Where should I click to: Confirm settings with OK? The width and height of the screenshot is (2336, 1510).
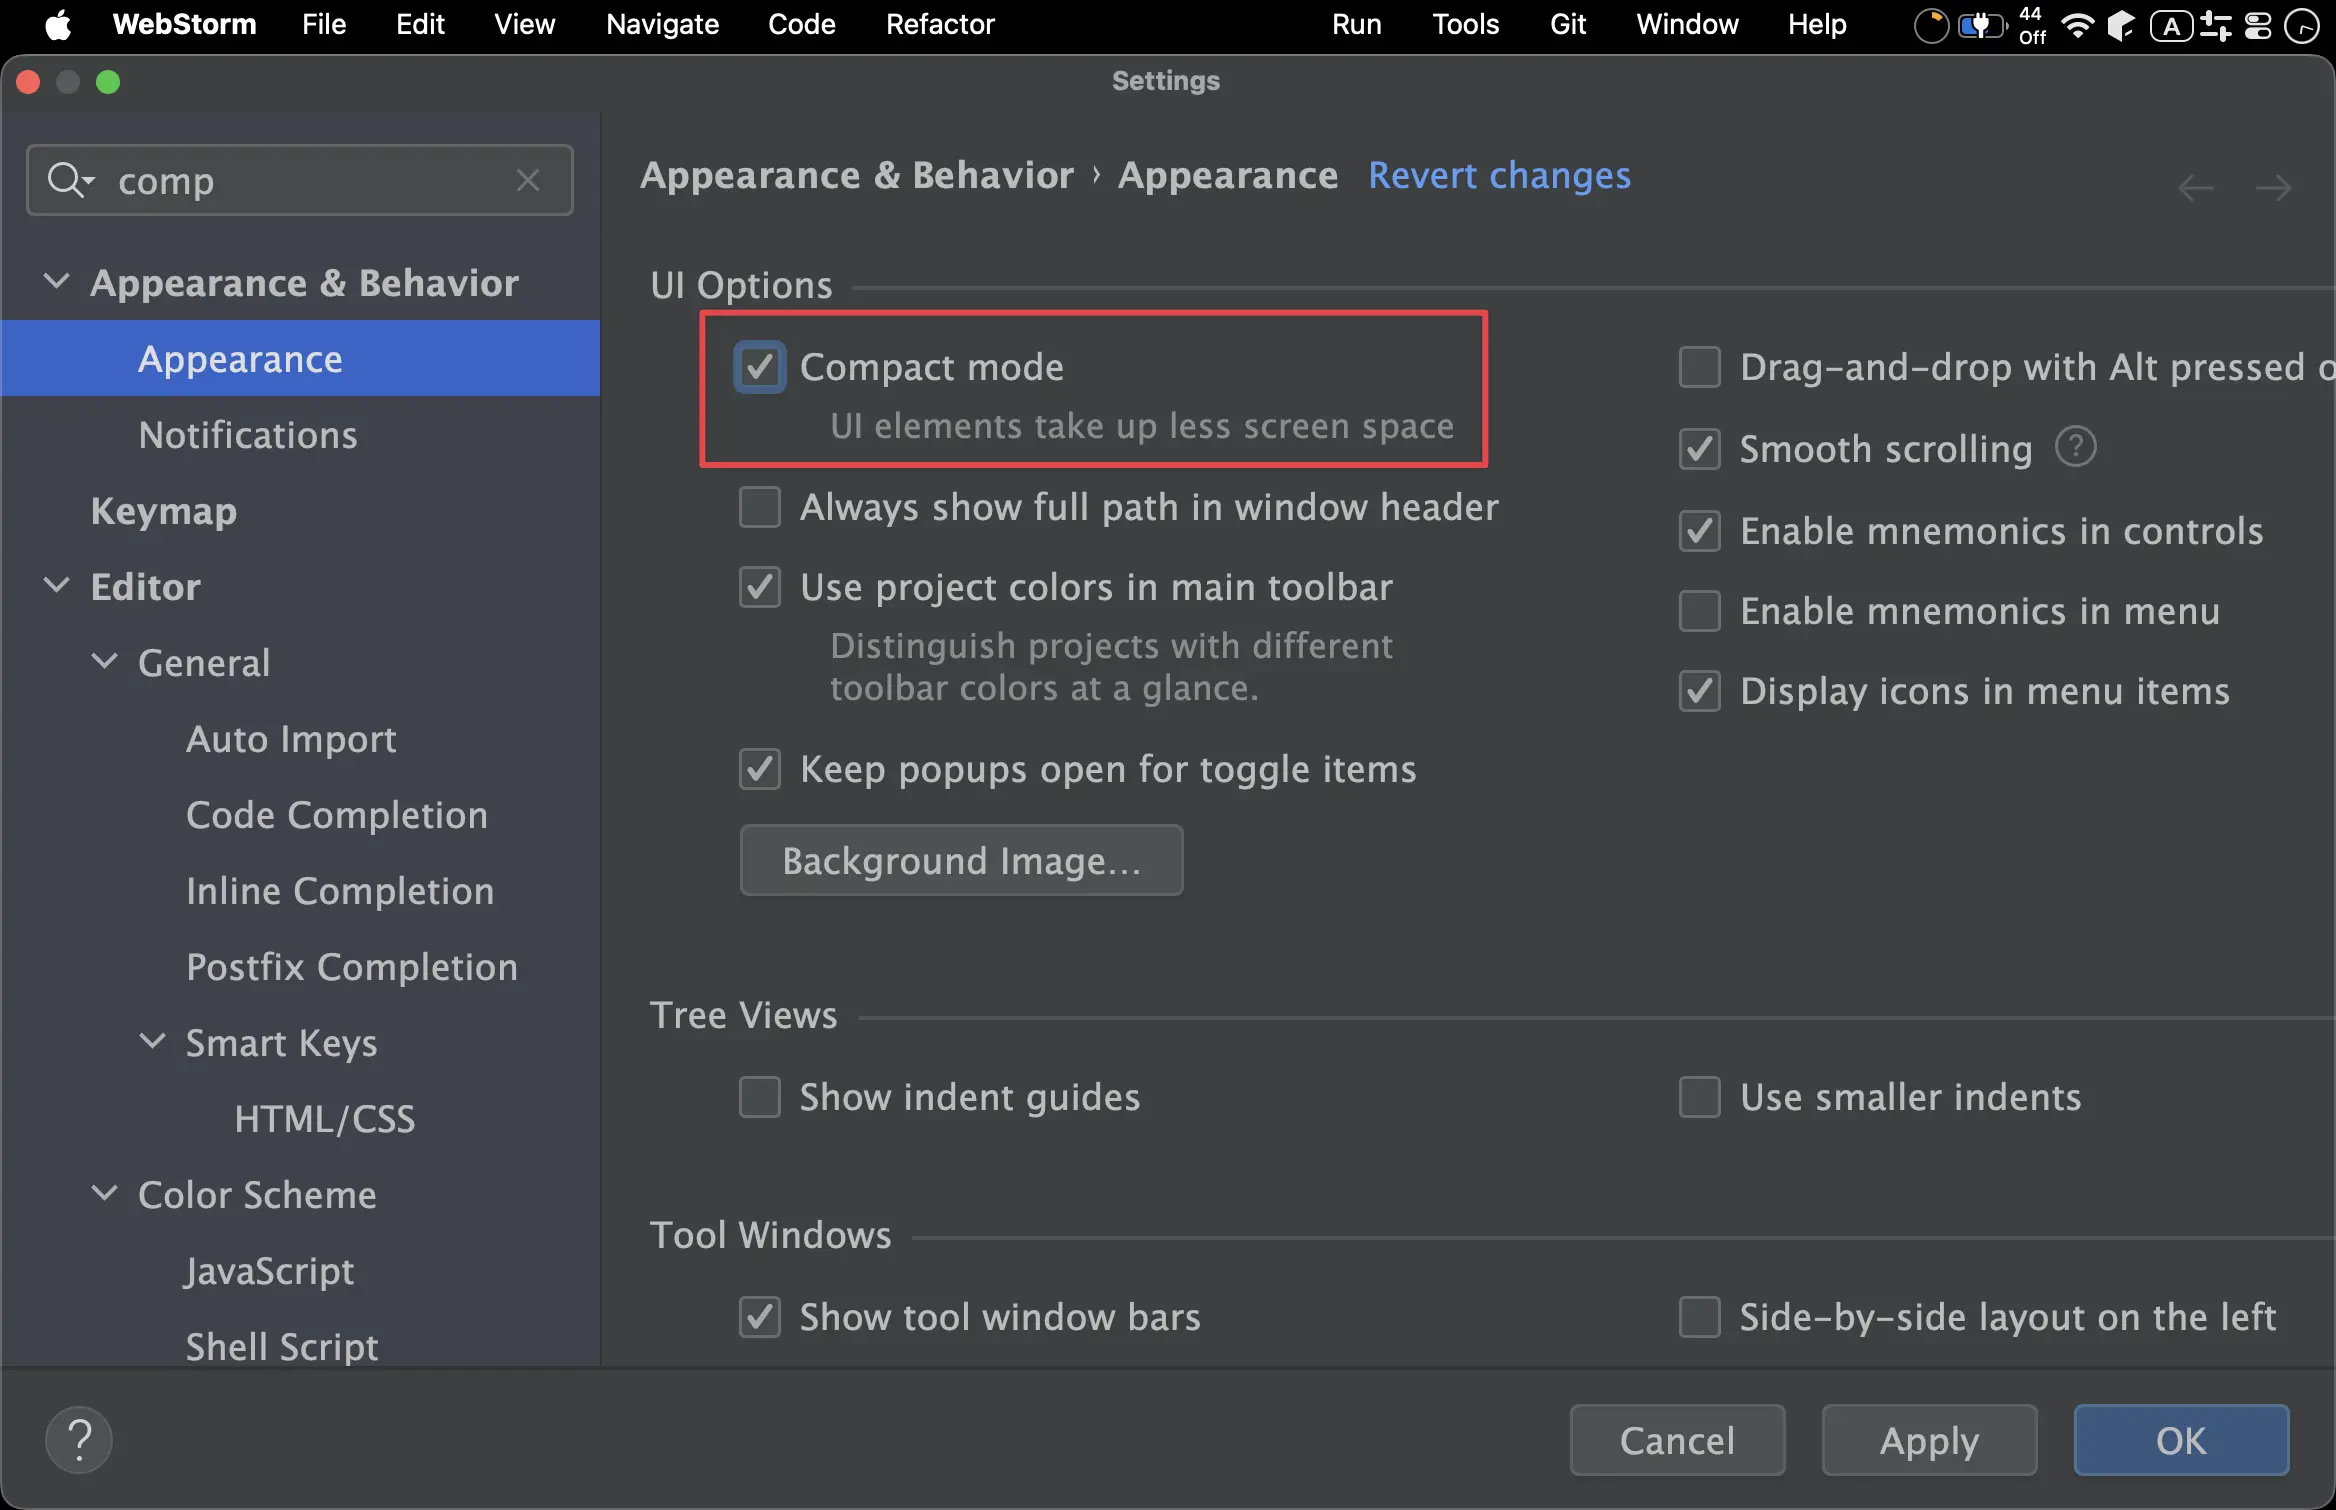pos(2181,1440)
